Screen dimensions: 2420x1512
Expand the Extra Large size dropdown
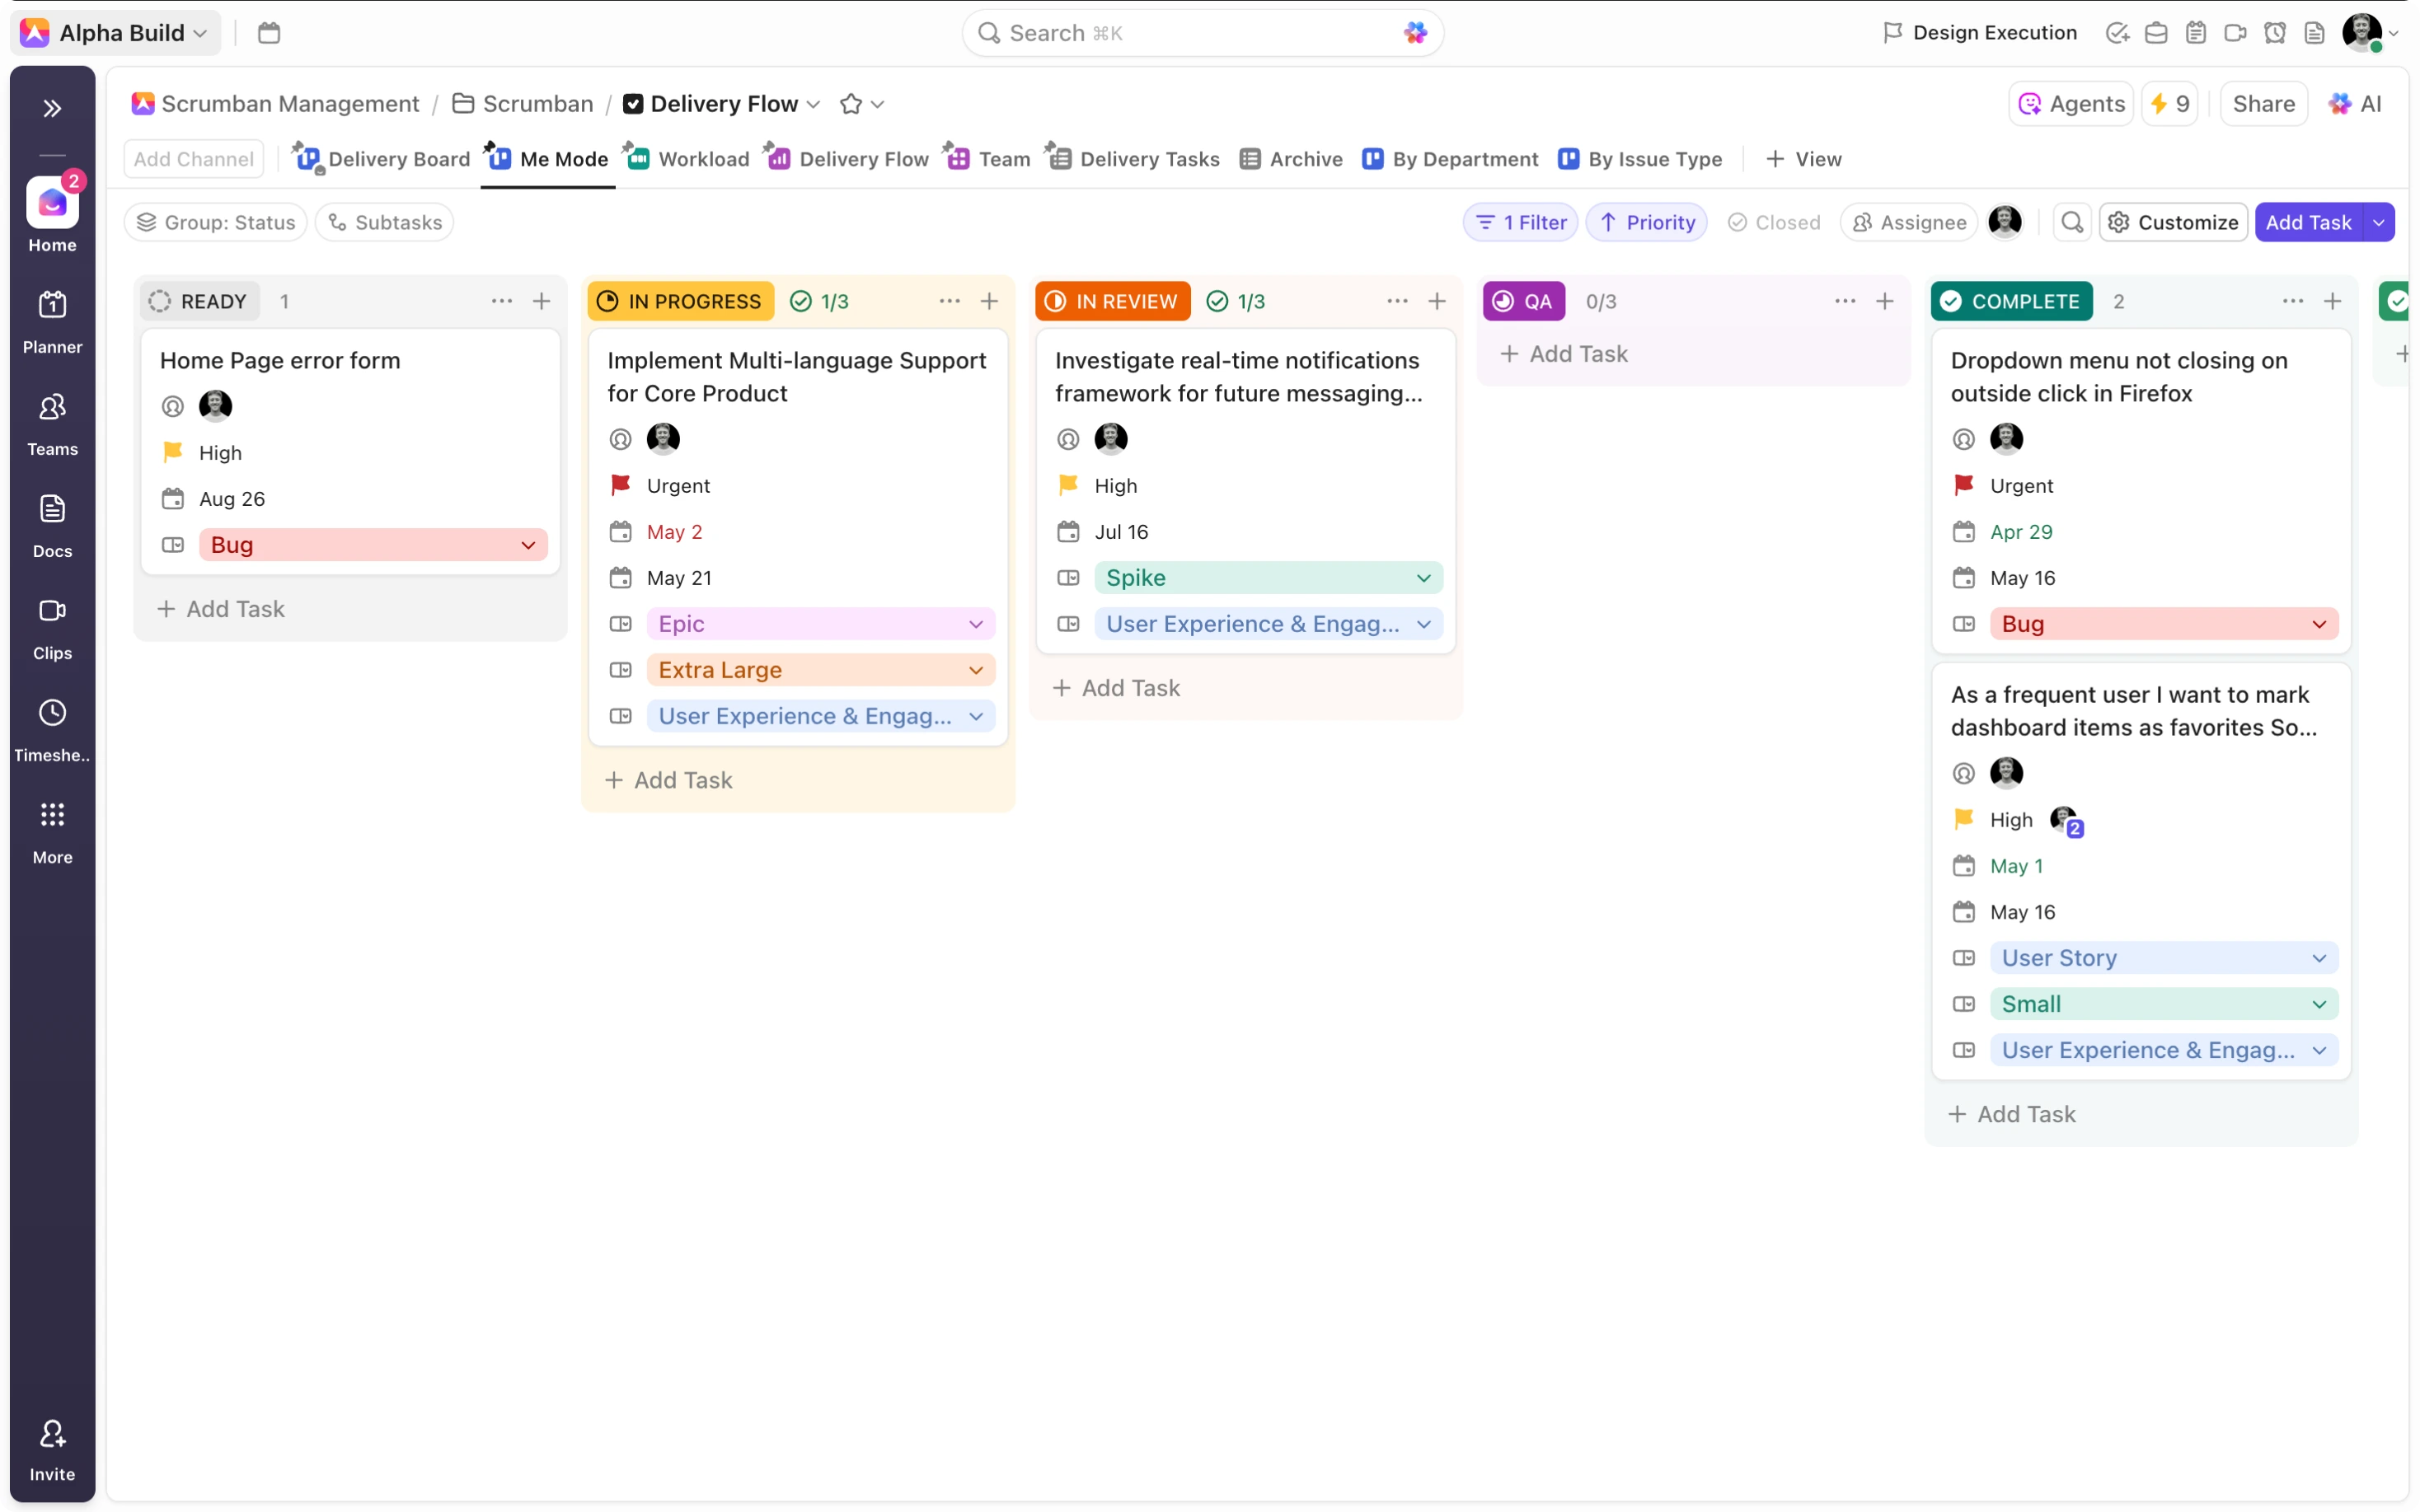pyautogui.click(x=975, y=670)
